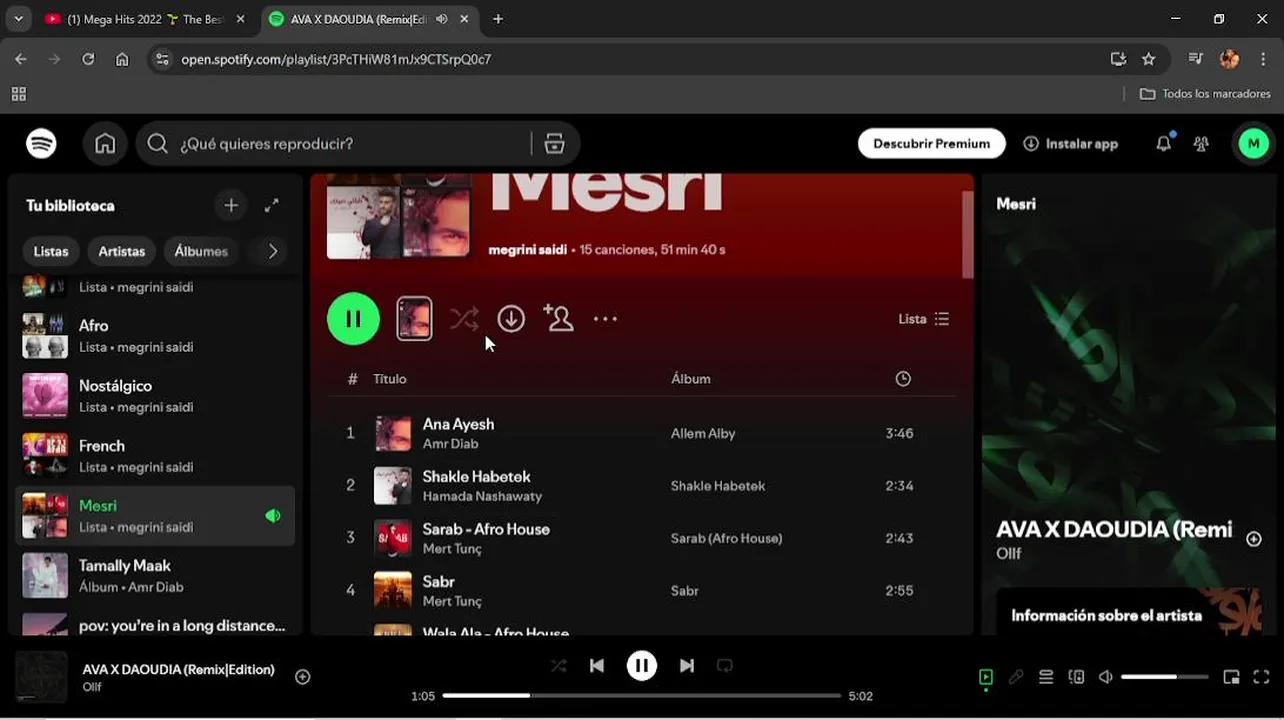The height and width of the screenshot is (720, 1284).
Task: Download the Mesri playlist
Action: 511,319
